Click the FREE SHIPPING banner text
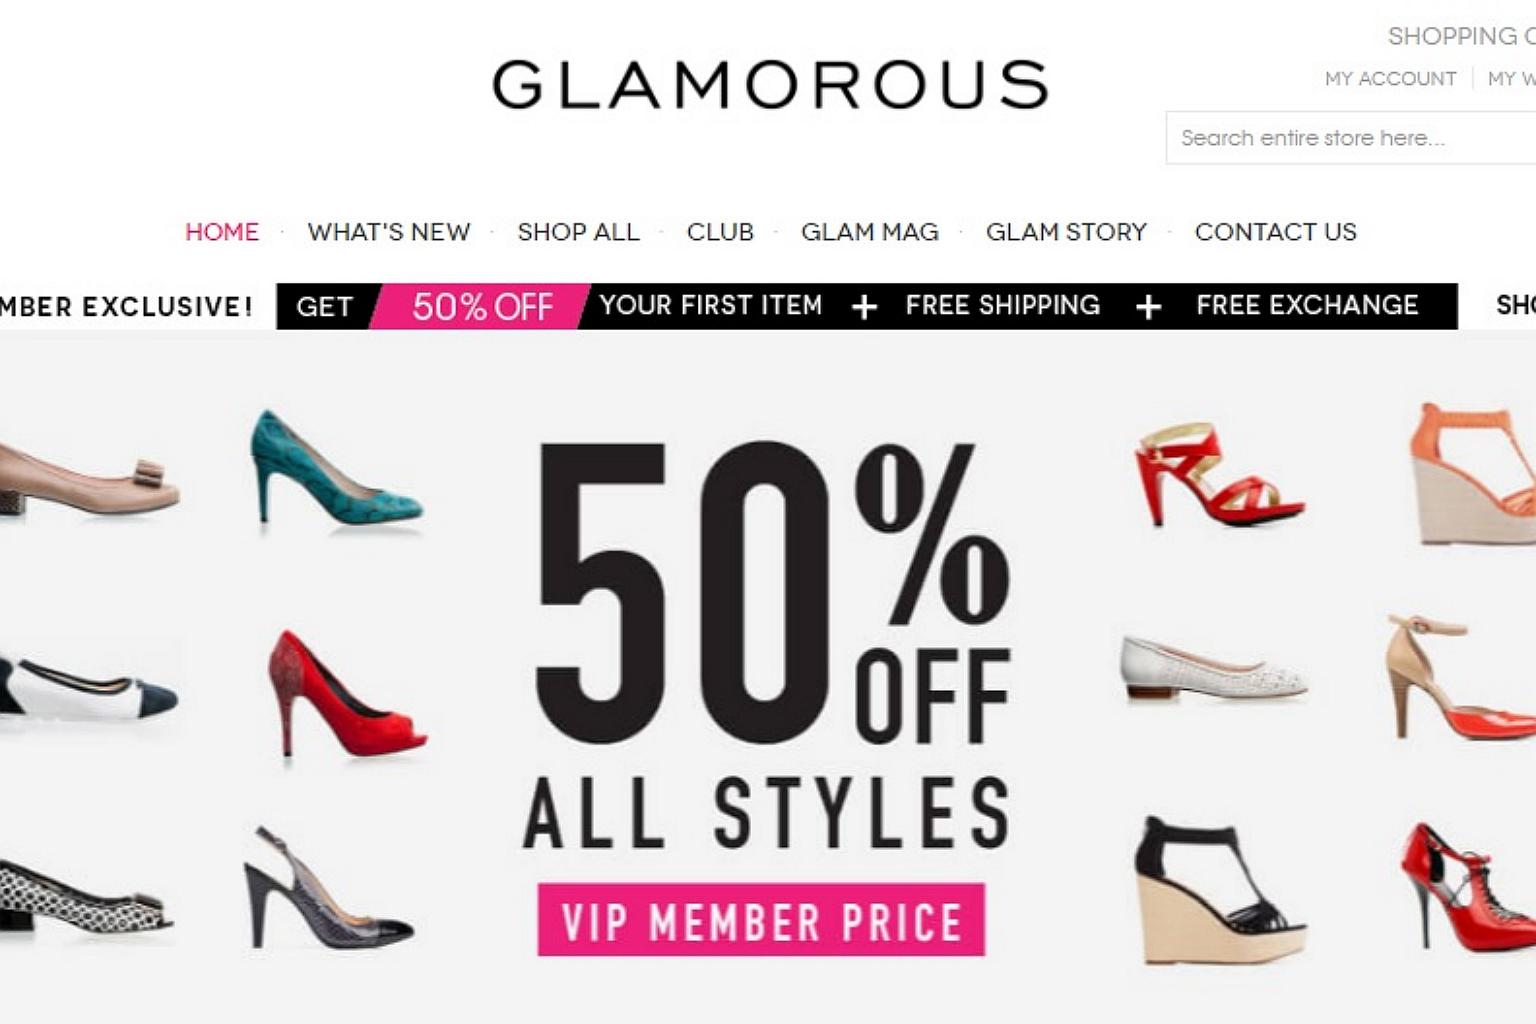 coord(1002,305)
